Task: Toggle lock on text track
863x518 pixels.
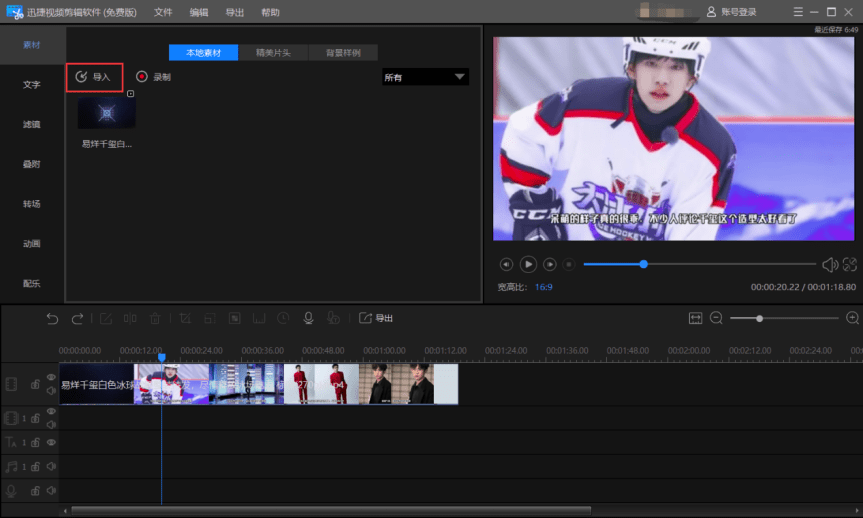Action: coord(35,442)
